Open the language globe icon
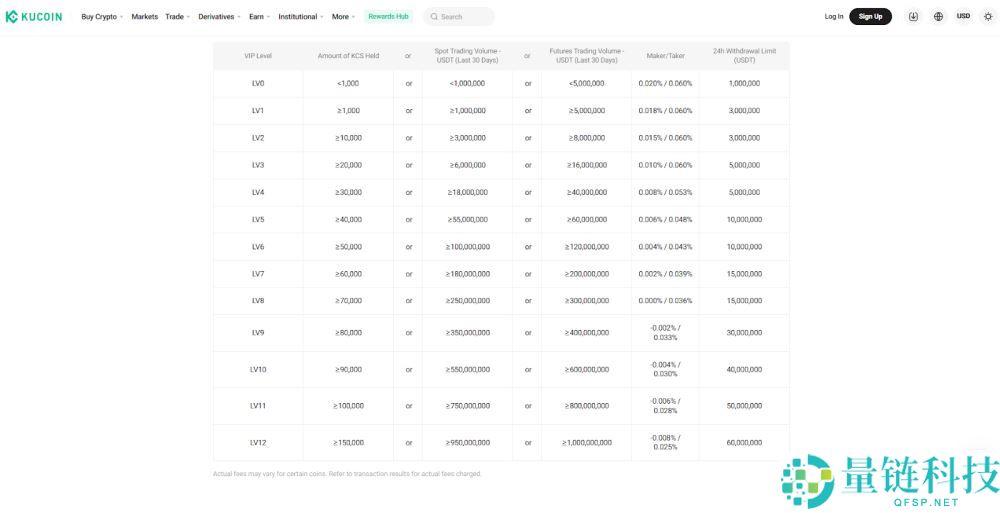Image resolution: width=1000 pixels, height=513 pixels. (x=938, y=16)
